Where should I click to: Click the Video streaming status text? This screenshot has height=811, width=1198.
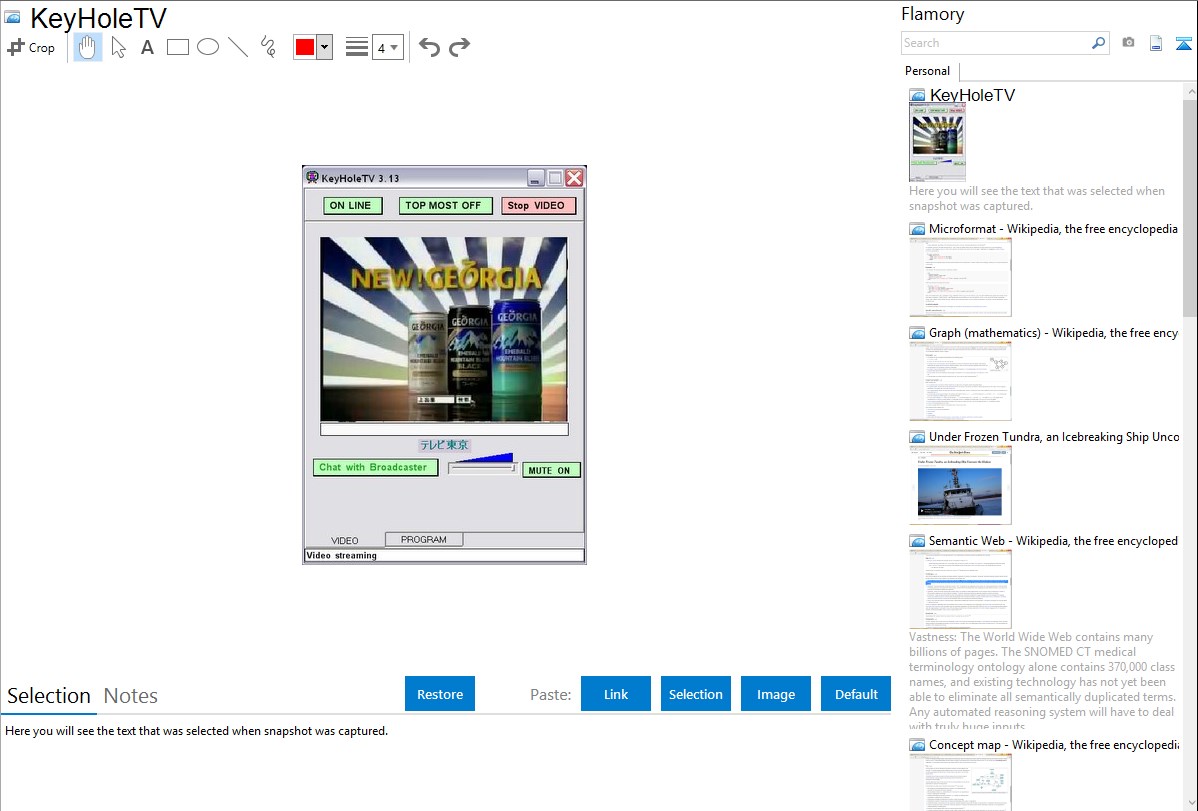(342, 556)
